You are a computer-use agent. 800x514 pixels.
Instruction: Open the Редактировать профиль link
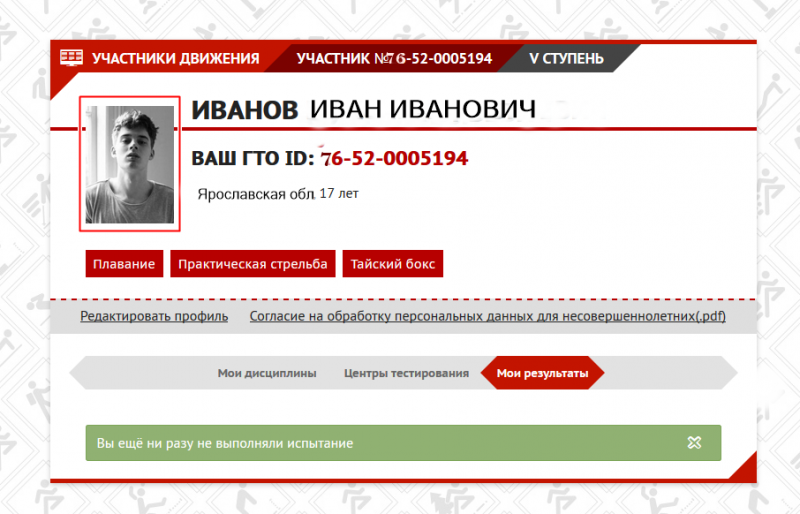pos(154,316)
